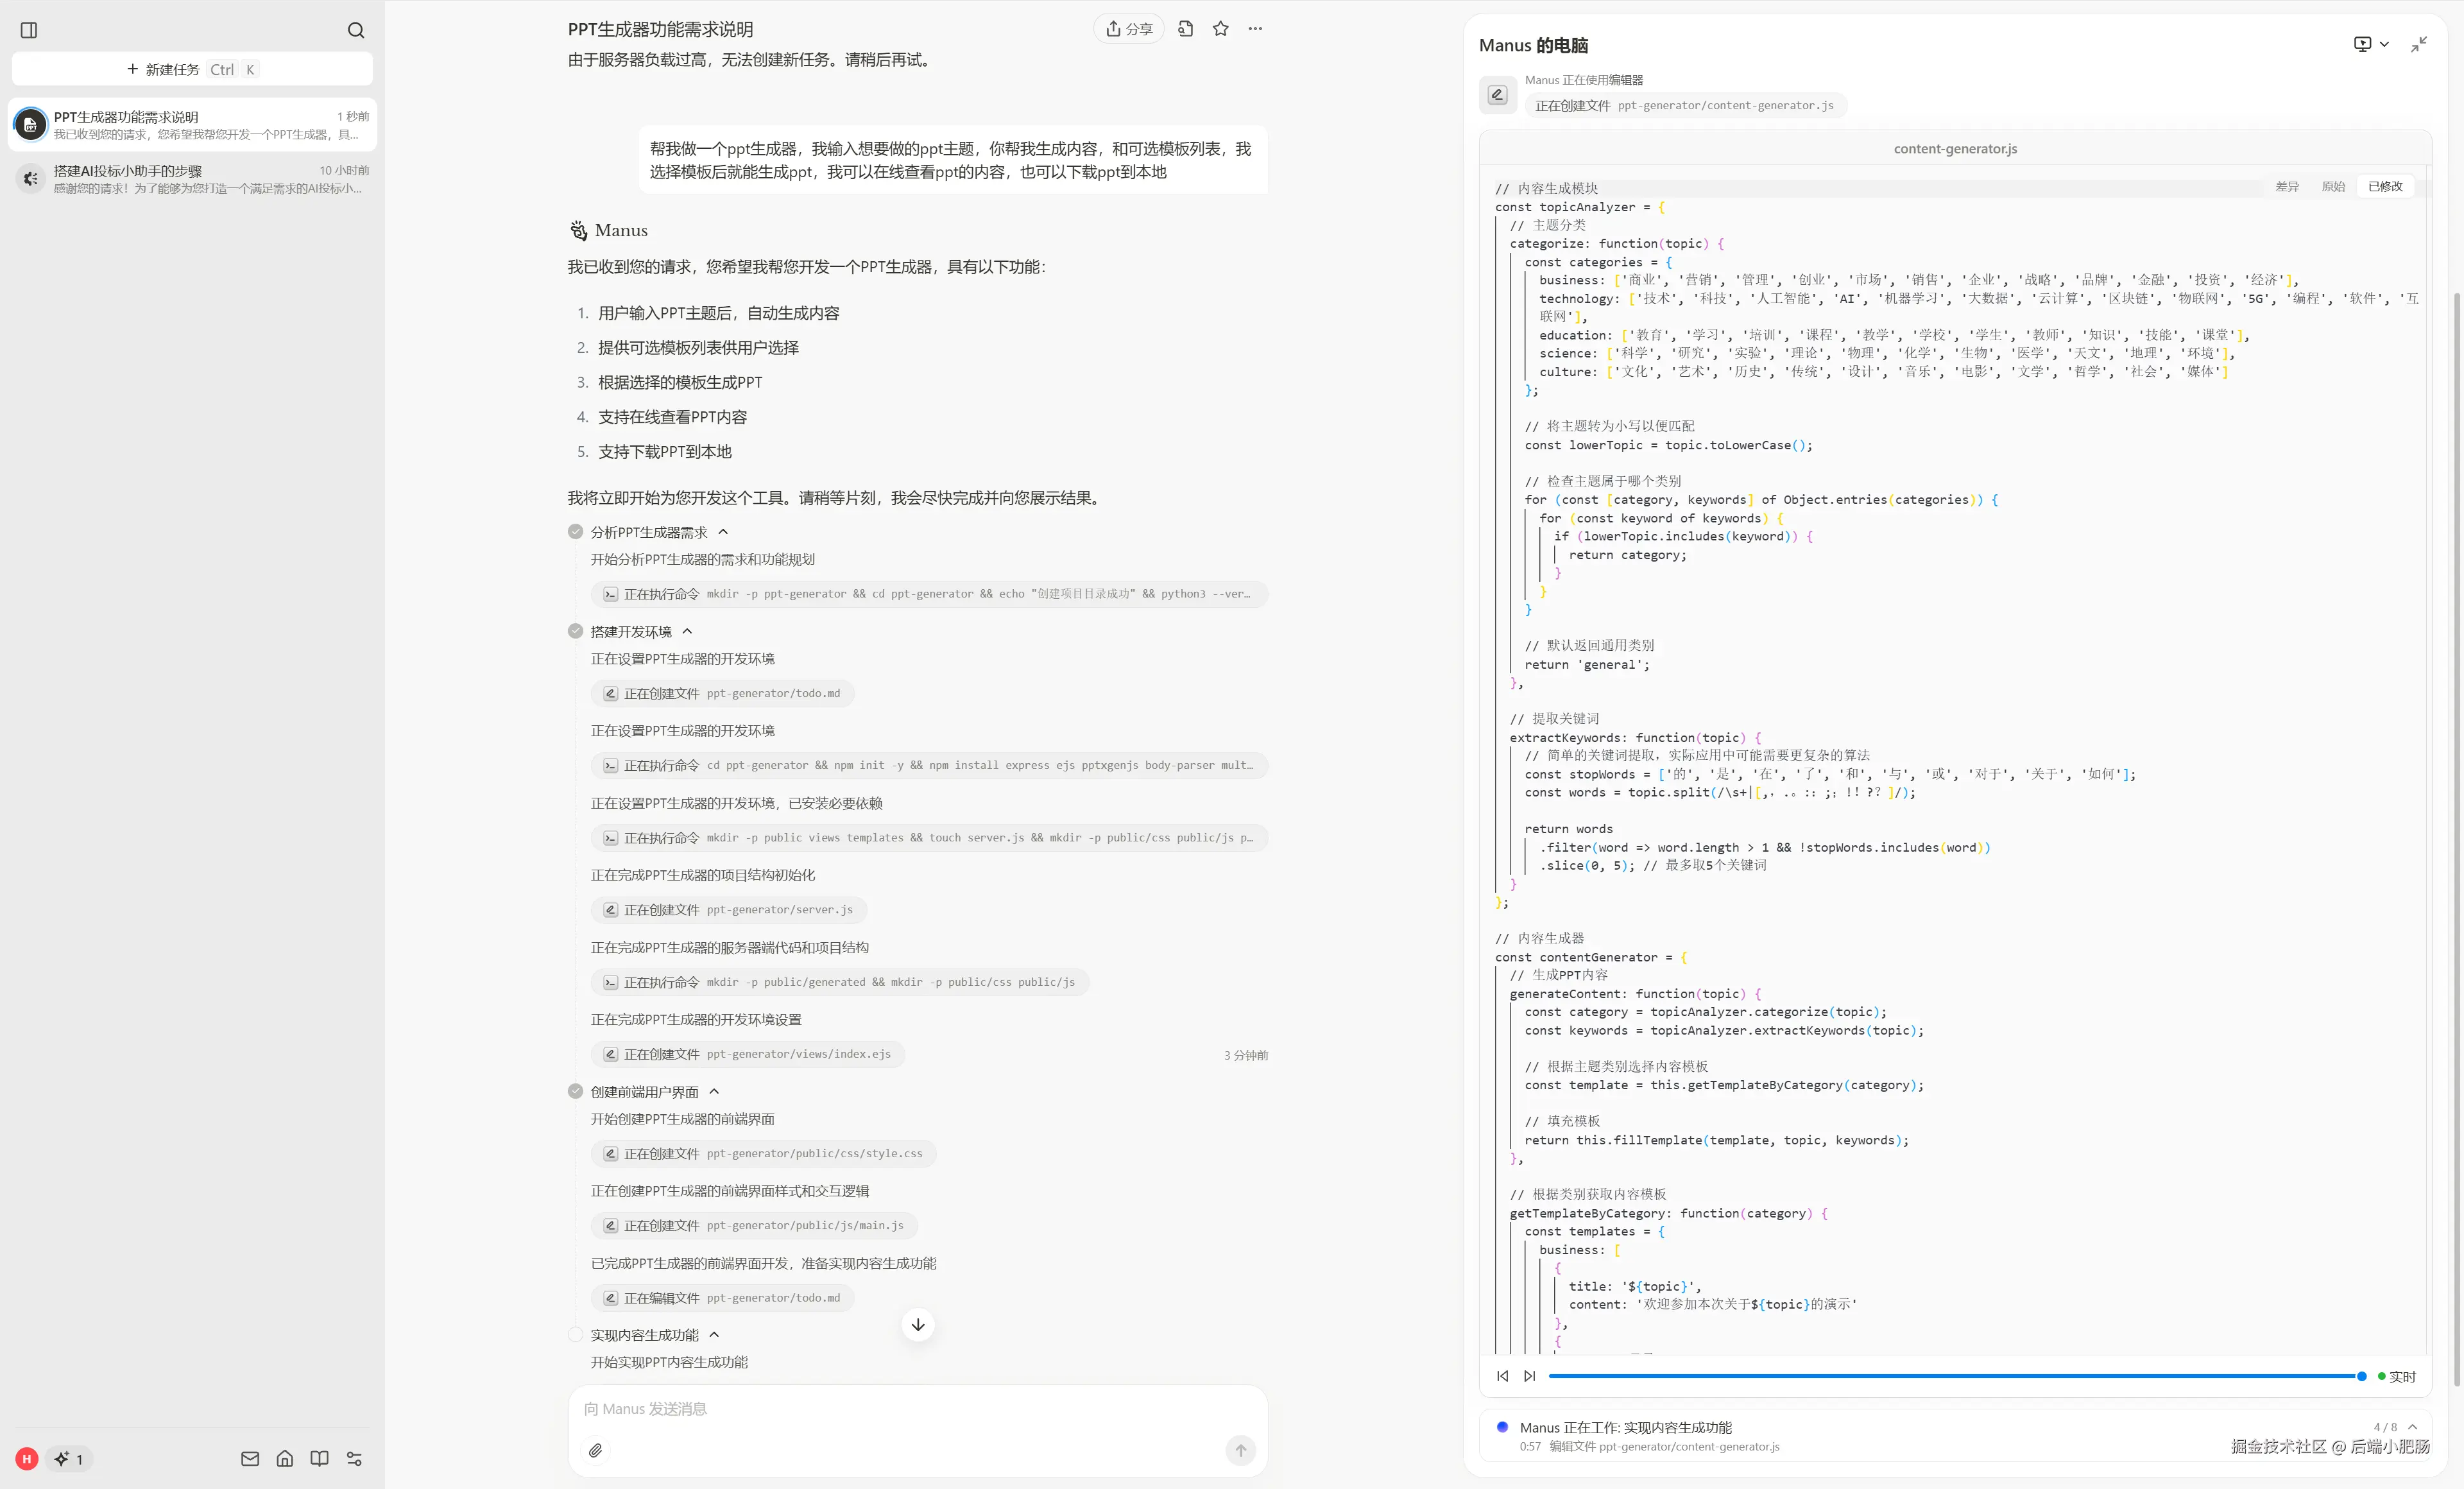The width and height of the screenshot is (2464, 1489).
Task: Open the search icon in sidebar
Action: pyautogui.click(x=356, y=30)
